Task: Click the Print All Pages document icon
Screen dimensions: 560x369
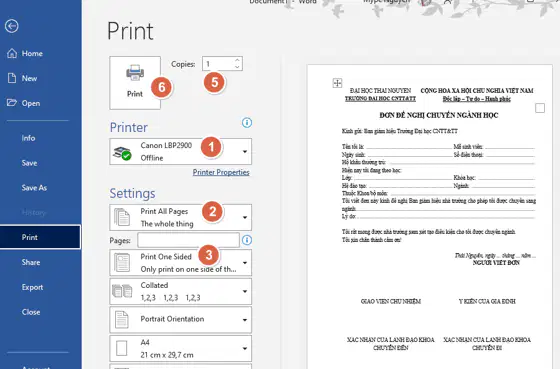Action: (x=122, y=217)
